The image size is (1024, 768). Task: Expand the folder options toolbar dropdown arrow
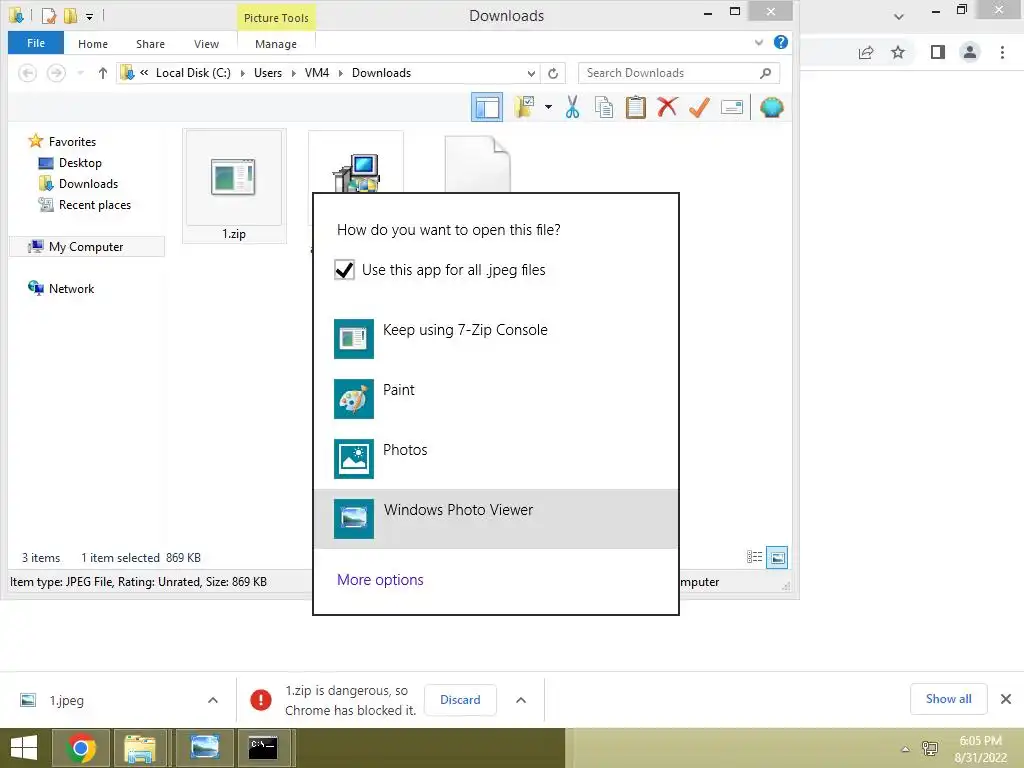(x=549, y=107)
